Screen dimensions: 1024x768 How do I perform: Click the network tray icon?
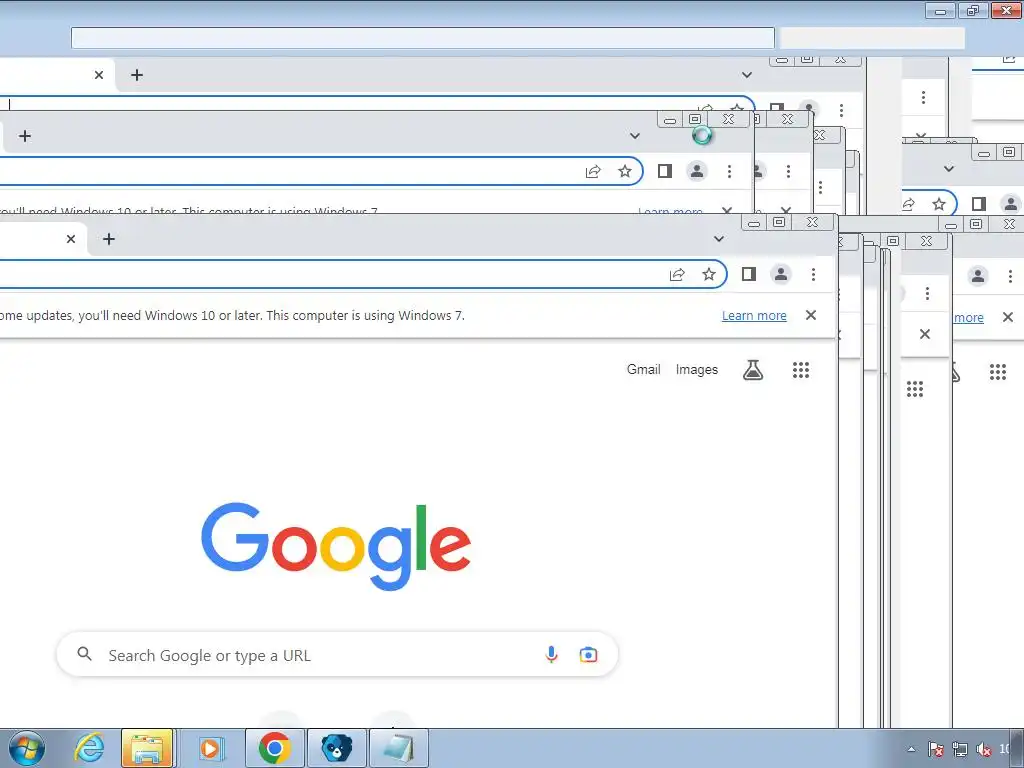coord(959,749)
